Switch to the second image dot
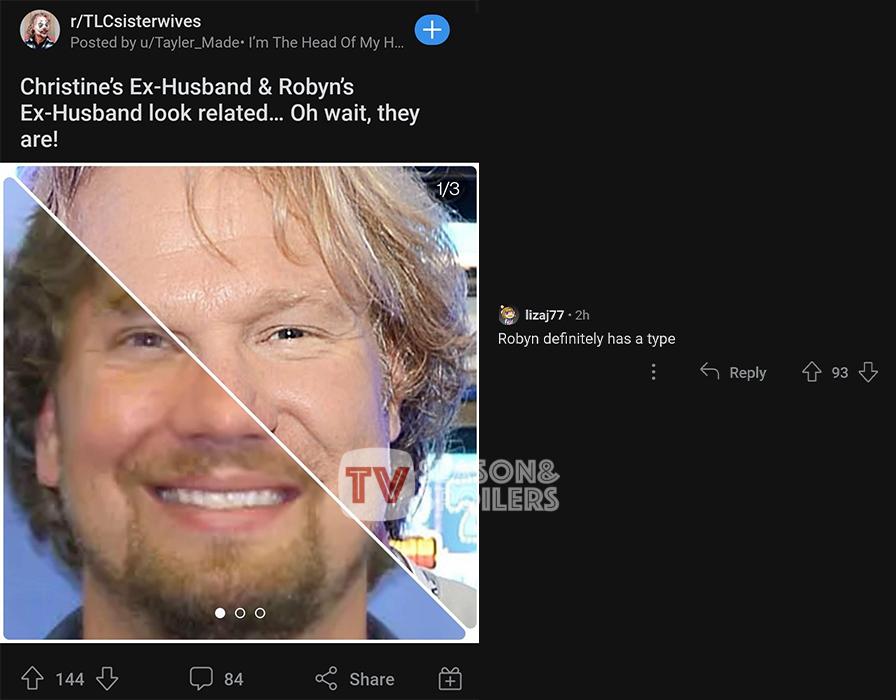 click(x=240, y=613)
